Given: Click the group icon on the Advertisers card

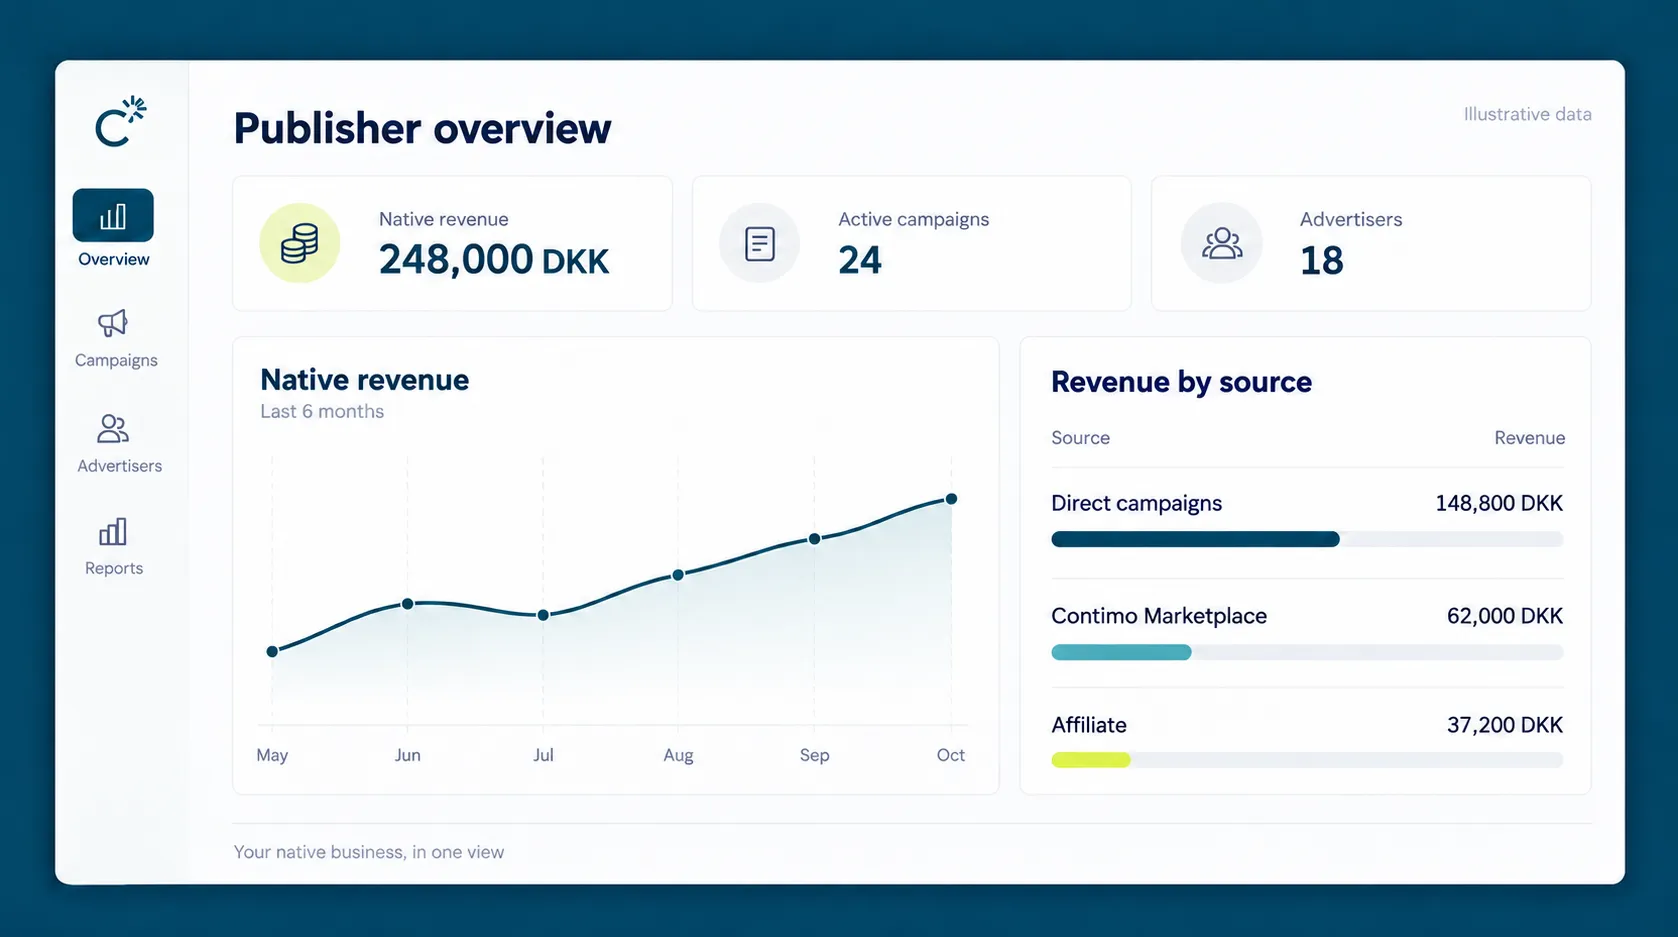Looking at the screenshot, I should [x=1221, y=243].
